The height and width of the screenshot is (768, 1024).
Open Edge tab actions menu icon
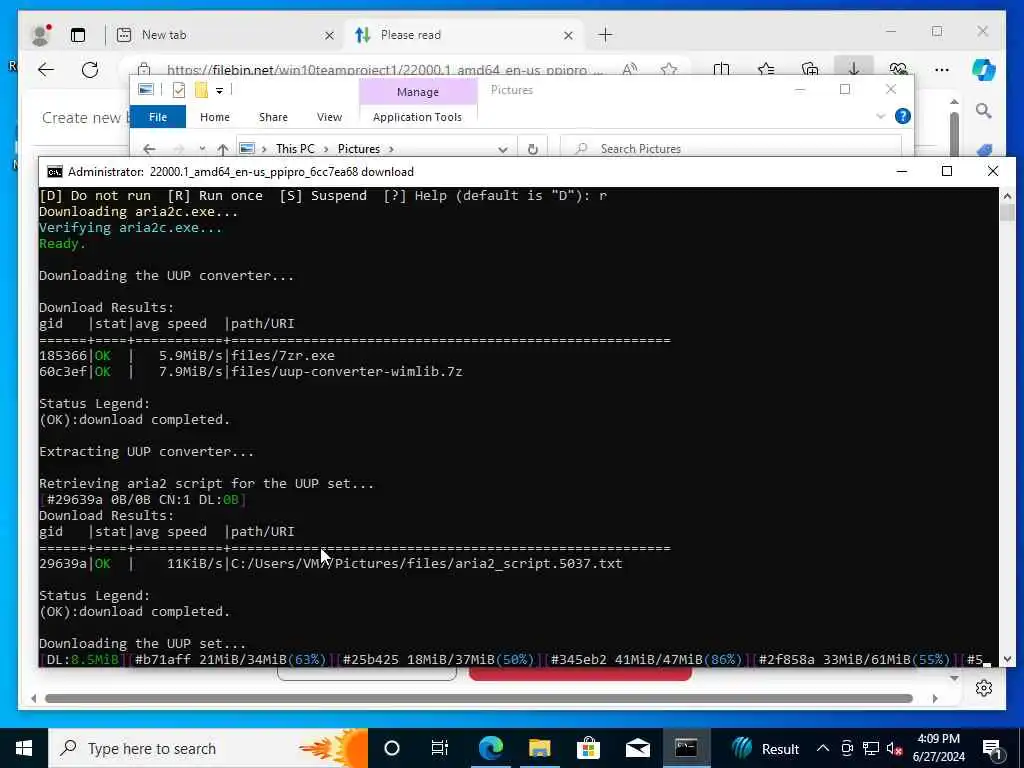tap(78, 35)
